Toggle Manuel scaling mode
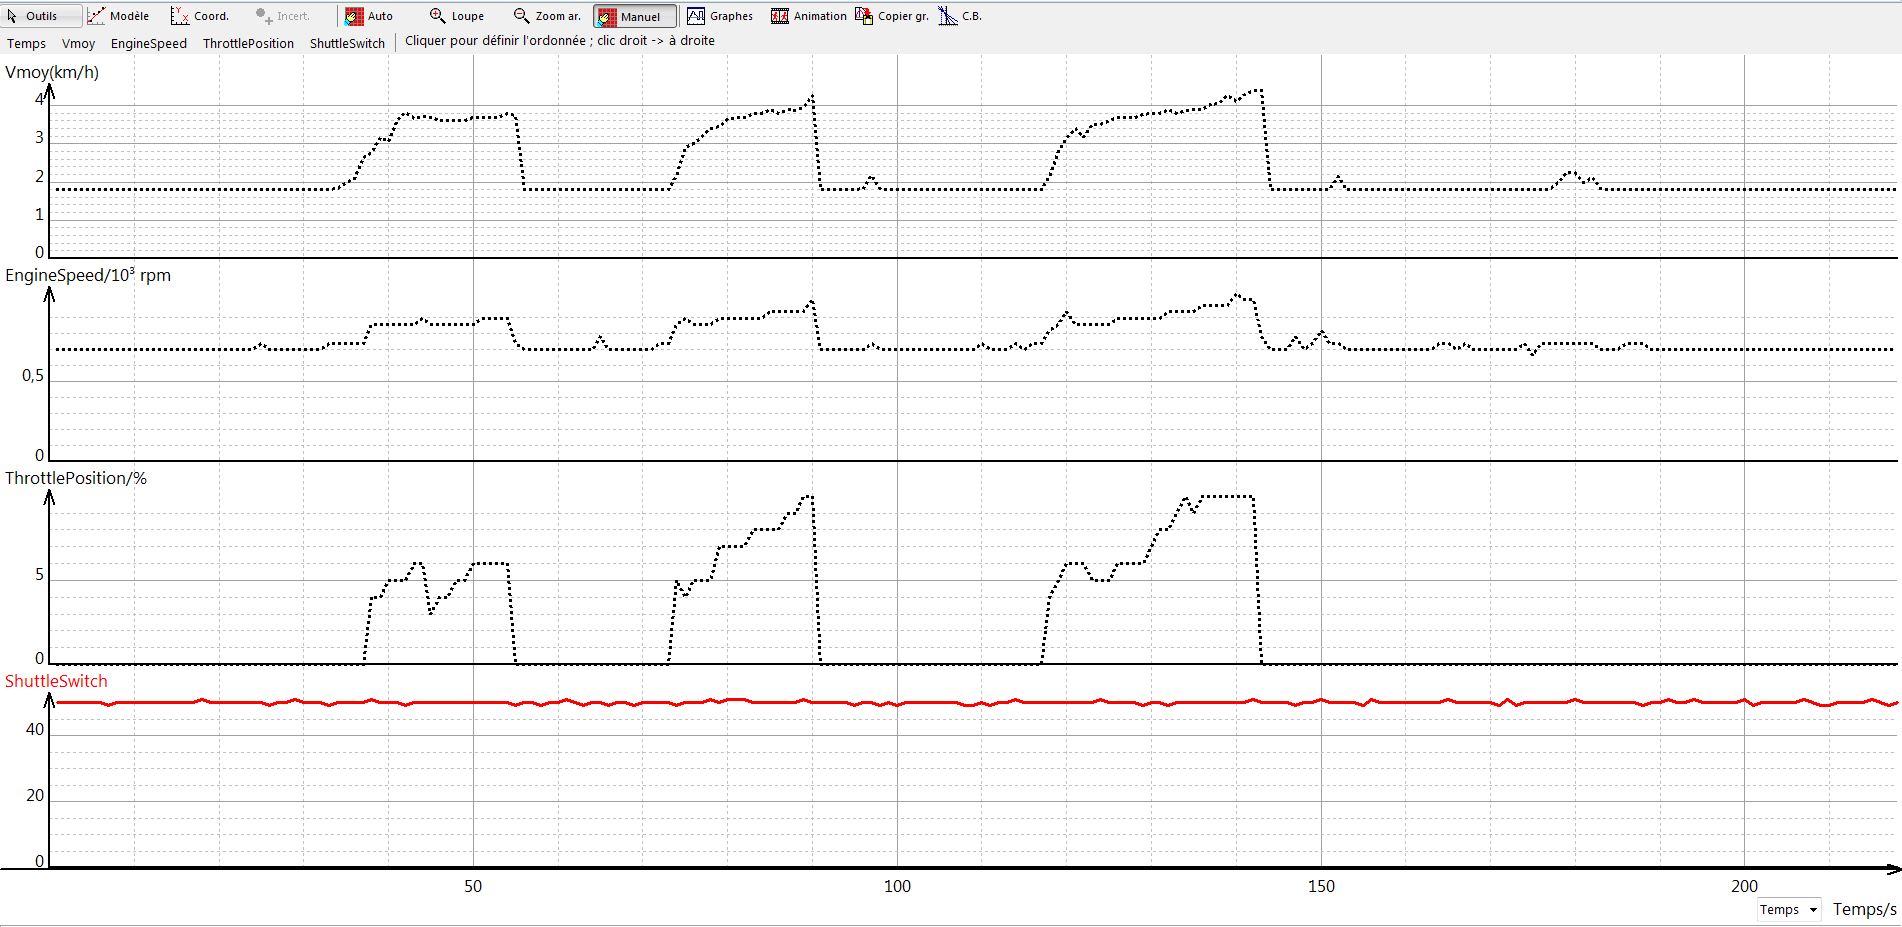The height and width of the screenshot is (927, 1902). coord(634,16)
